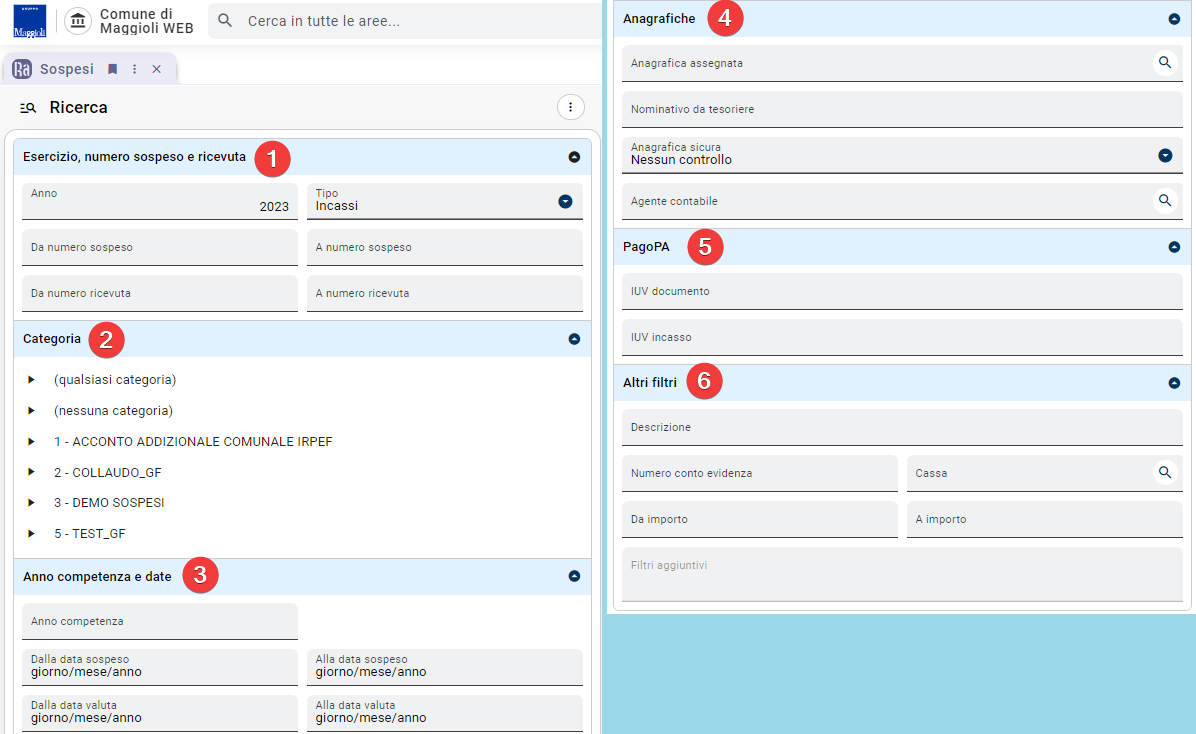Expand the 3 - DEMO SOSPESI node
Image resolution: width=1196 pixels, height=734 pixels.
tap(31, 503)
